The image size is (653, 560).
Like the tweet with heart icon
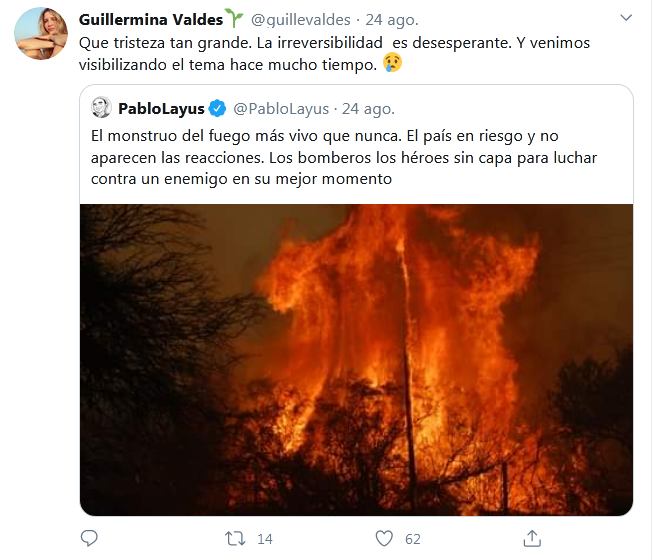click(384, 538)
